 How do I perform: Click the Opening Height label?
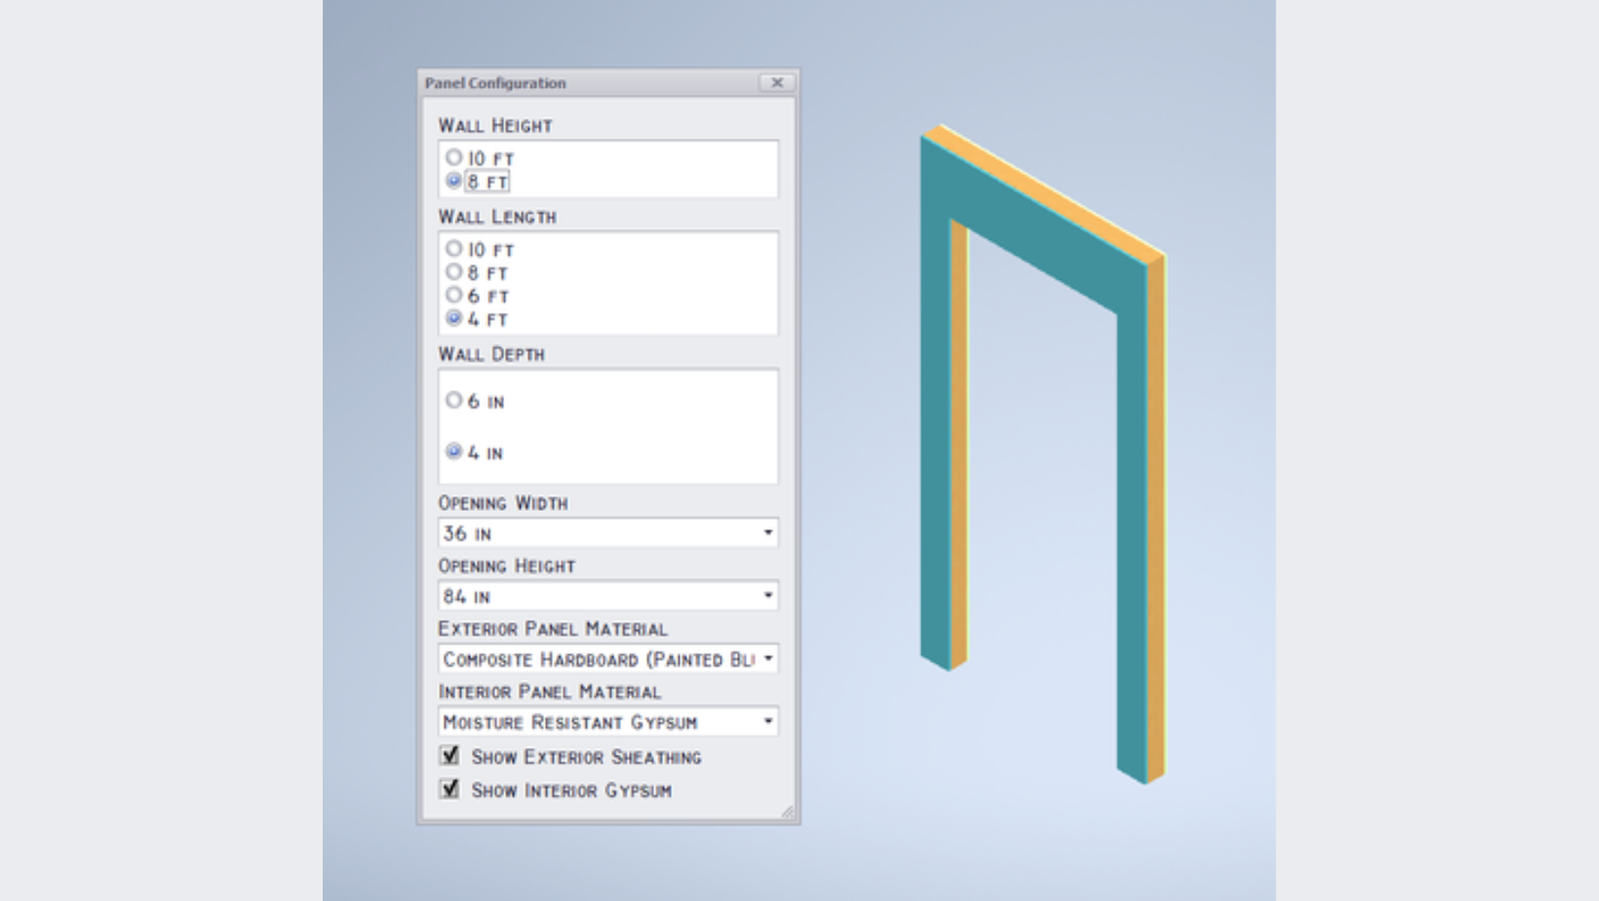pos(507,566)
